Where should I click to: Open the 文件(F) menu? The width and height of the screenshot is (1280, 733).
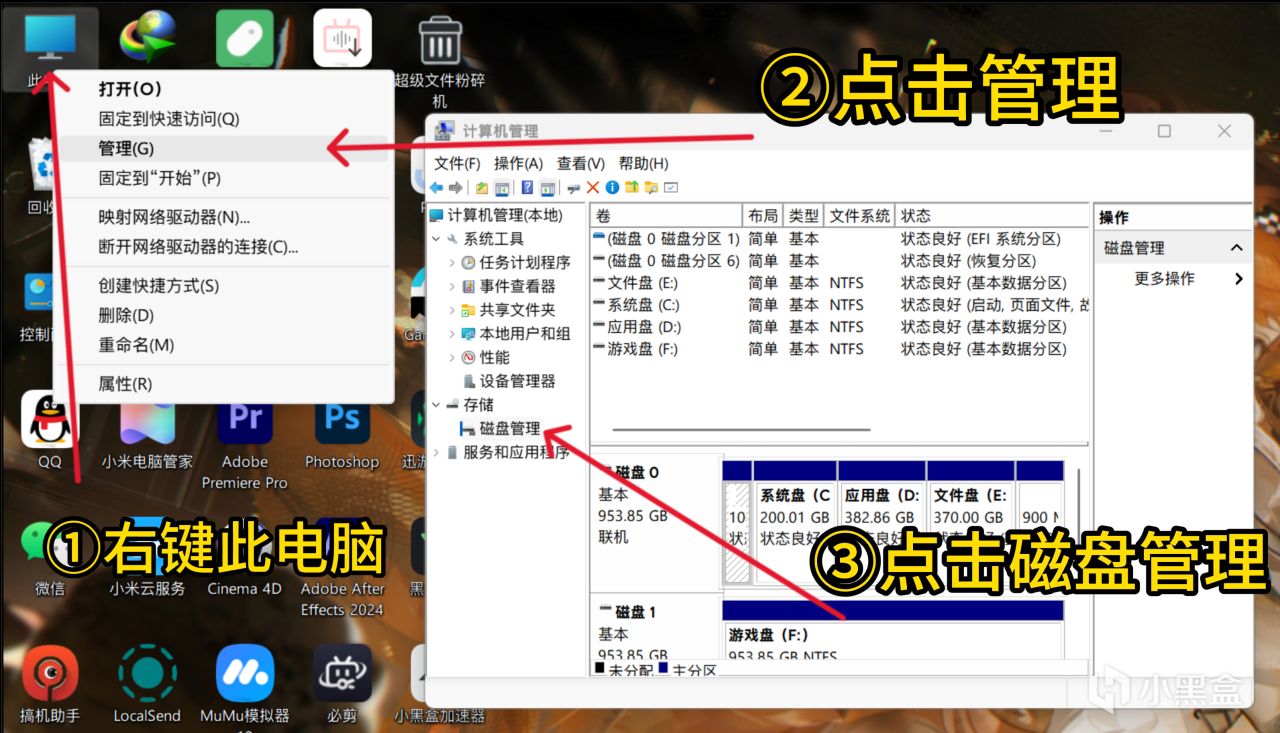tap(457, 163)
